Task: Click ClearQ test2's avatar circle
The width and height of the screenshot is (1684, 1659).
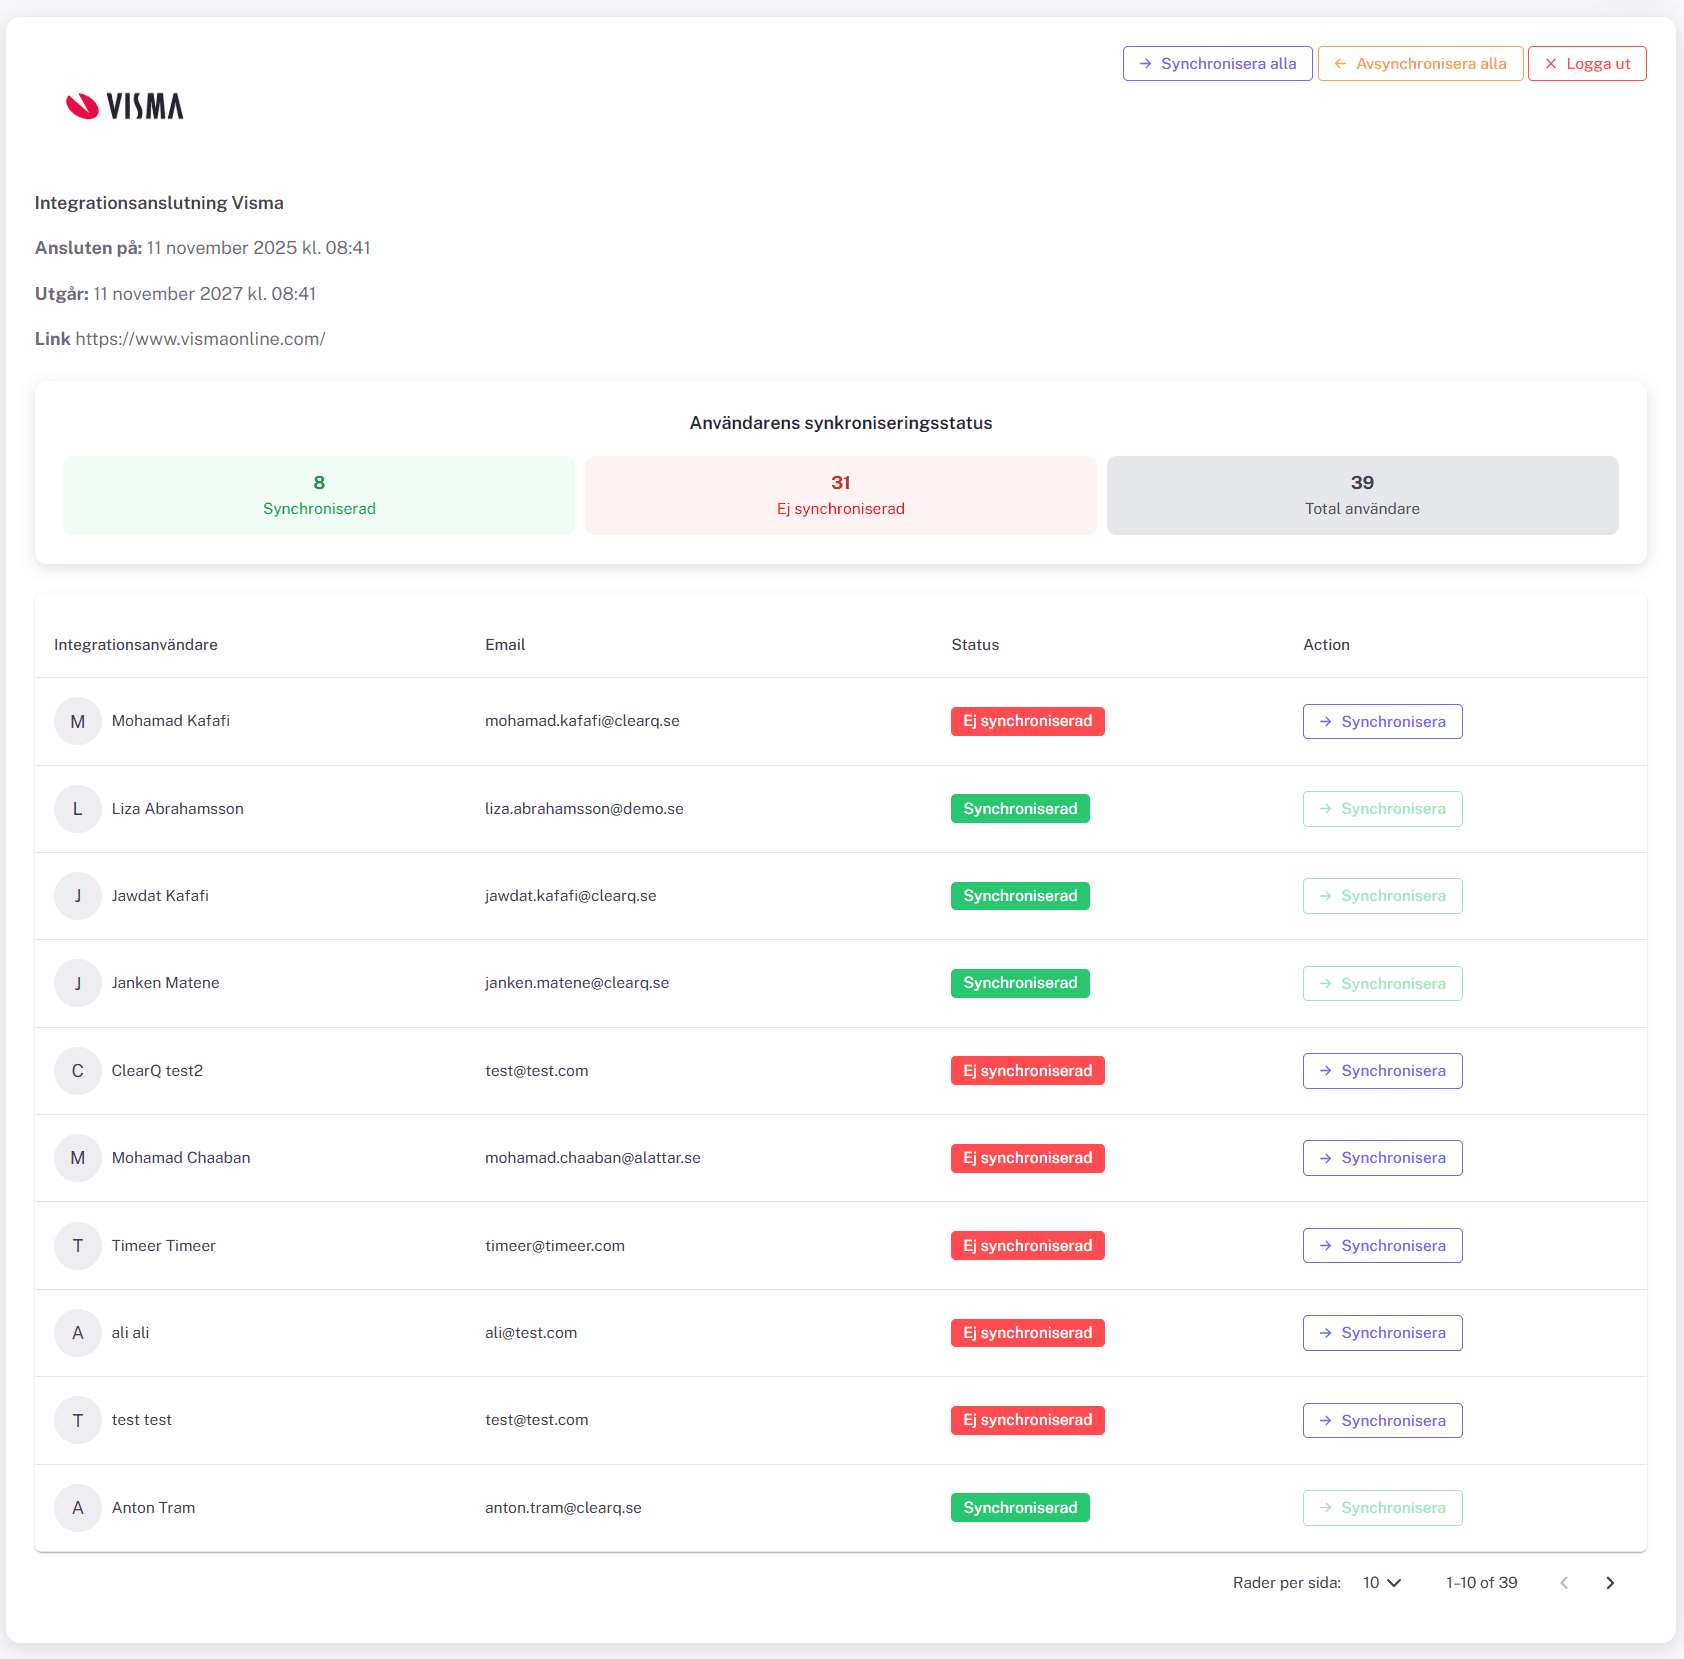Action: (x=78, y=1070)
